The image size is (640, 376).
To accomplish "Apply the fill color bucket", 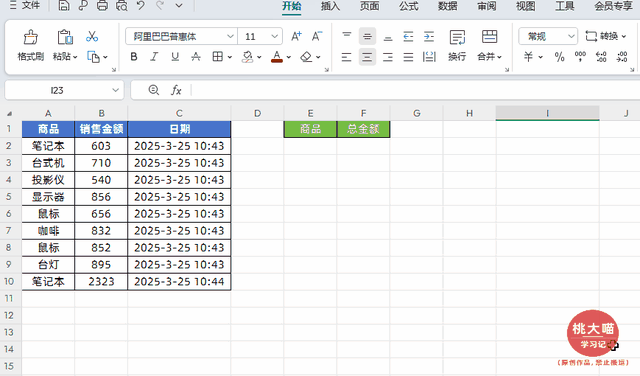I will 247,57.
